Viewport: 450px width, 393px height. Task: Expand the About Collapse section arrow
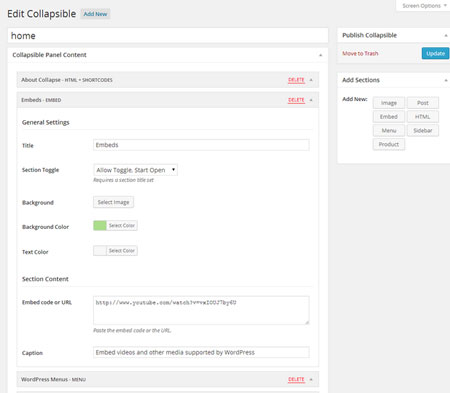click(x=311, y=80)
